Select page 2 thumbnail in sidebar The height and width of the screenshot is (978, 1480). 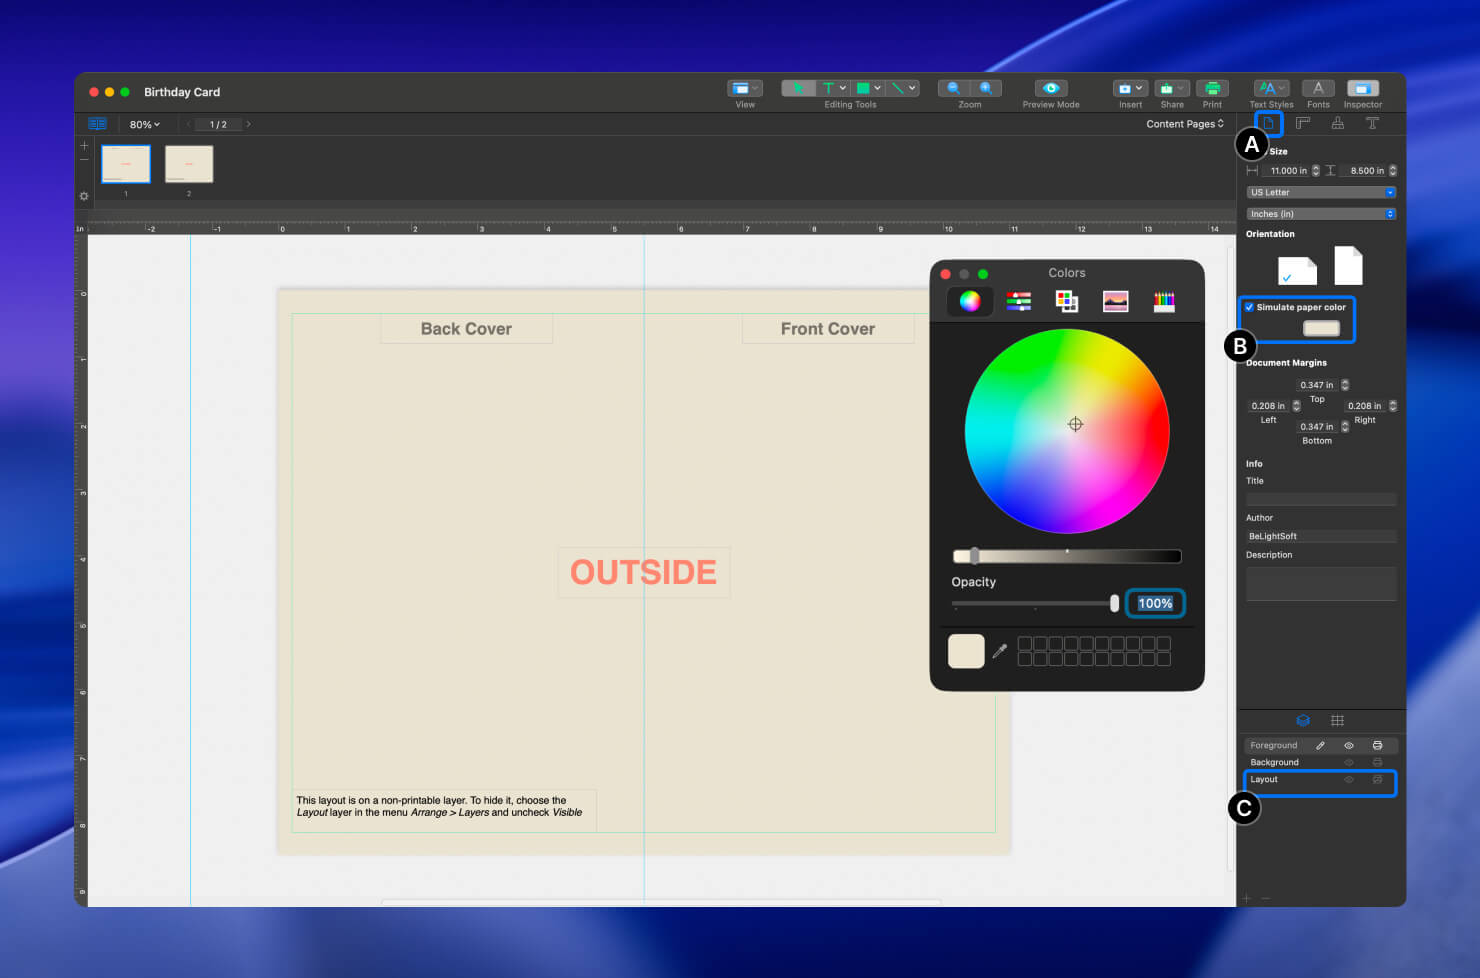pyautogui.click(x=188, y=162)
